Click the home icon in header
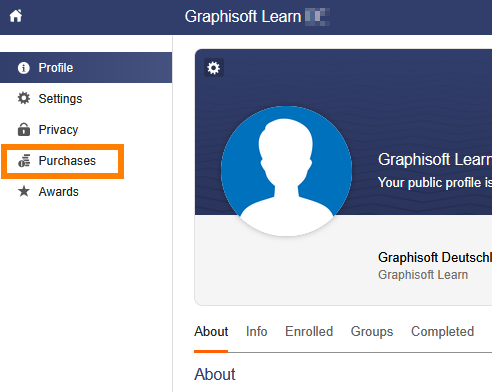Viewport: 492px width, 392px height. point(16,16)
